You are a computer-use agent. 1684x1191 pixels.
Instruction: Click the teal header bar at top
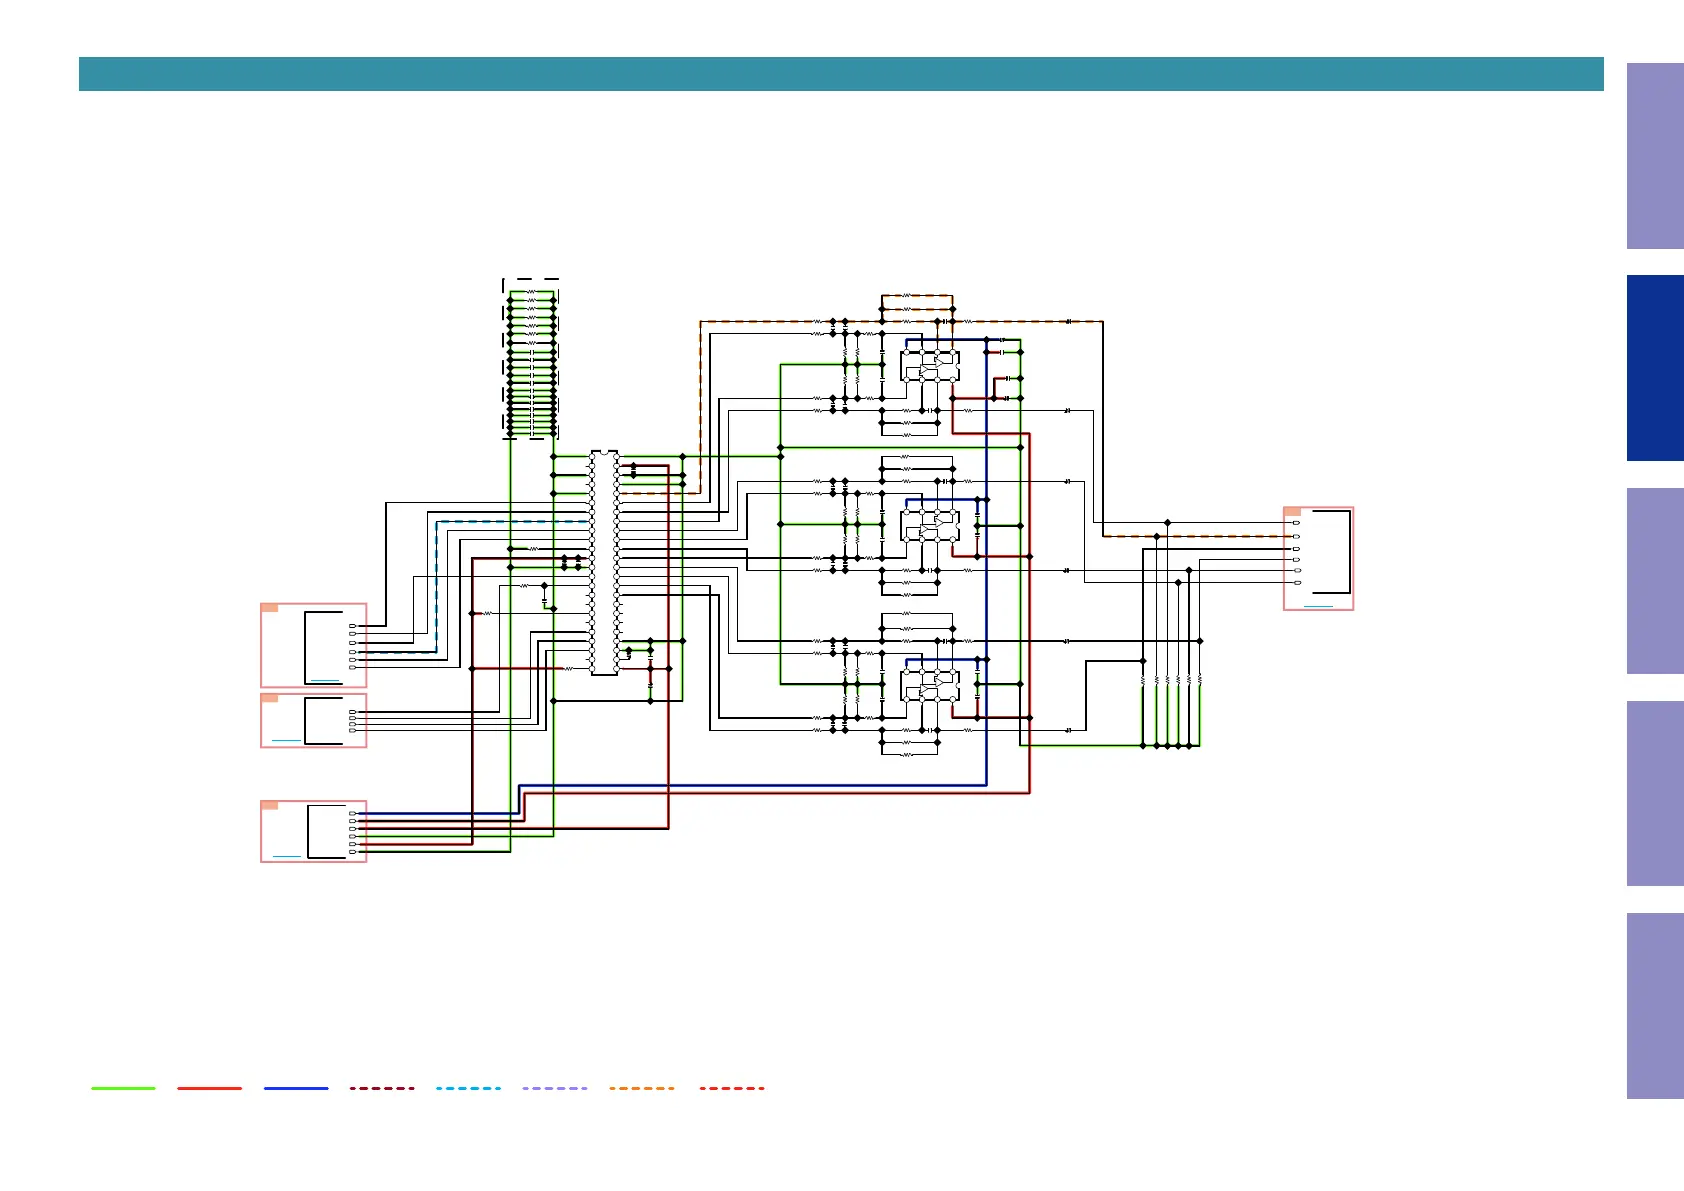841,74
